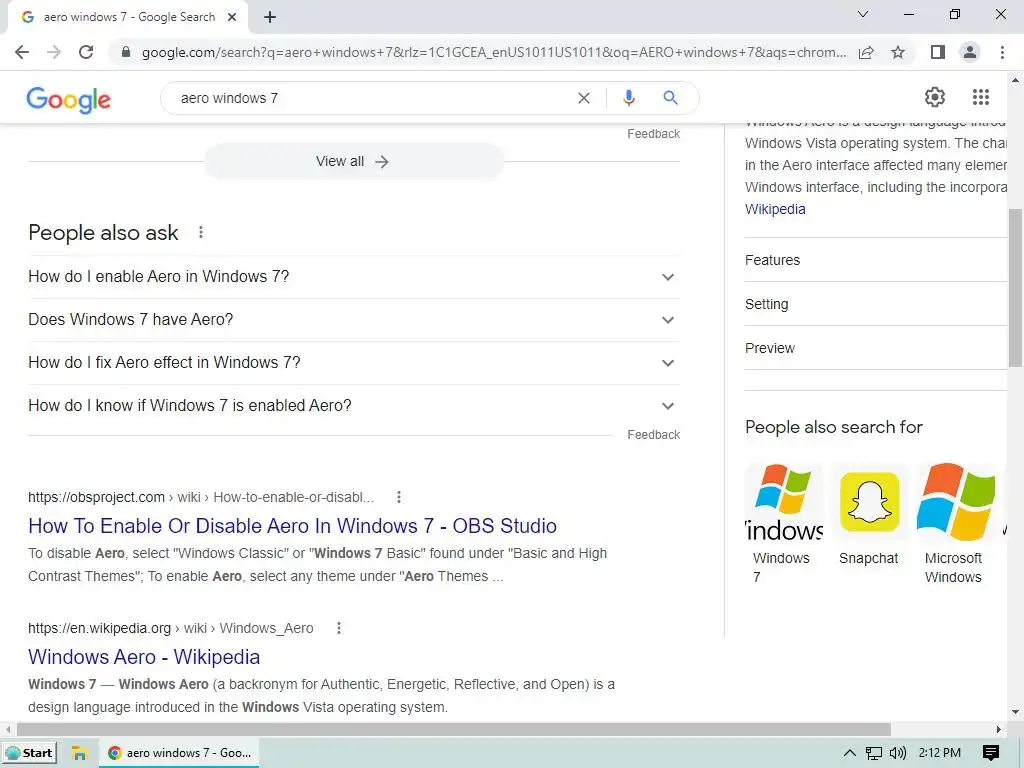
Task: Click Wikipedia link in knowledge panel
Action: pos(775,209)
